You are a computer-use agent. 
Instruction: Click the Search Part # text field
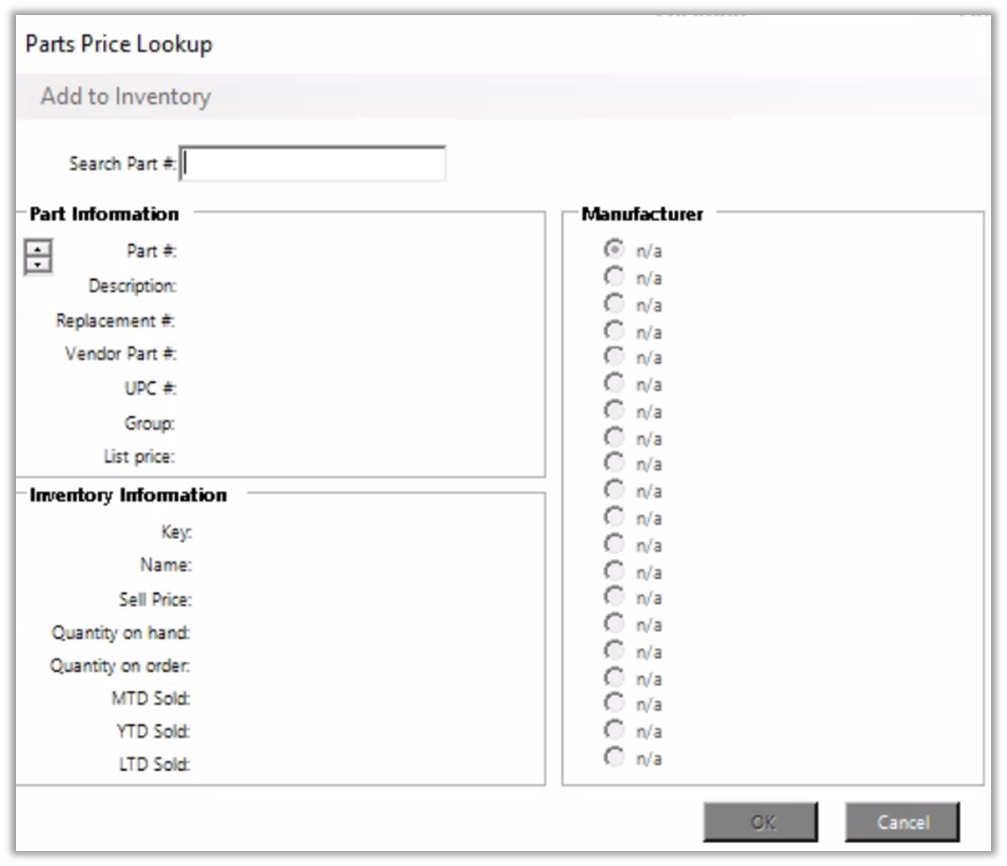coord(313,164)
